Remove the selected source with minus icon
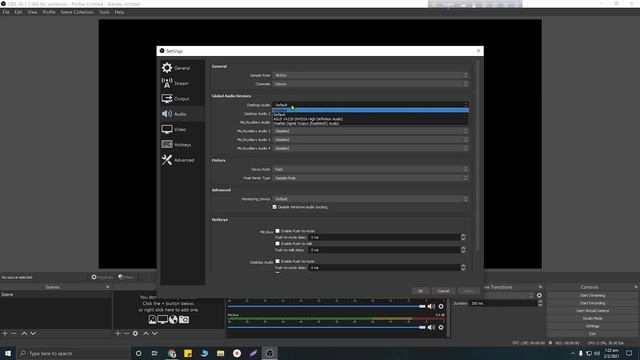 coord(126,333)
